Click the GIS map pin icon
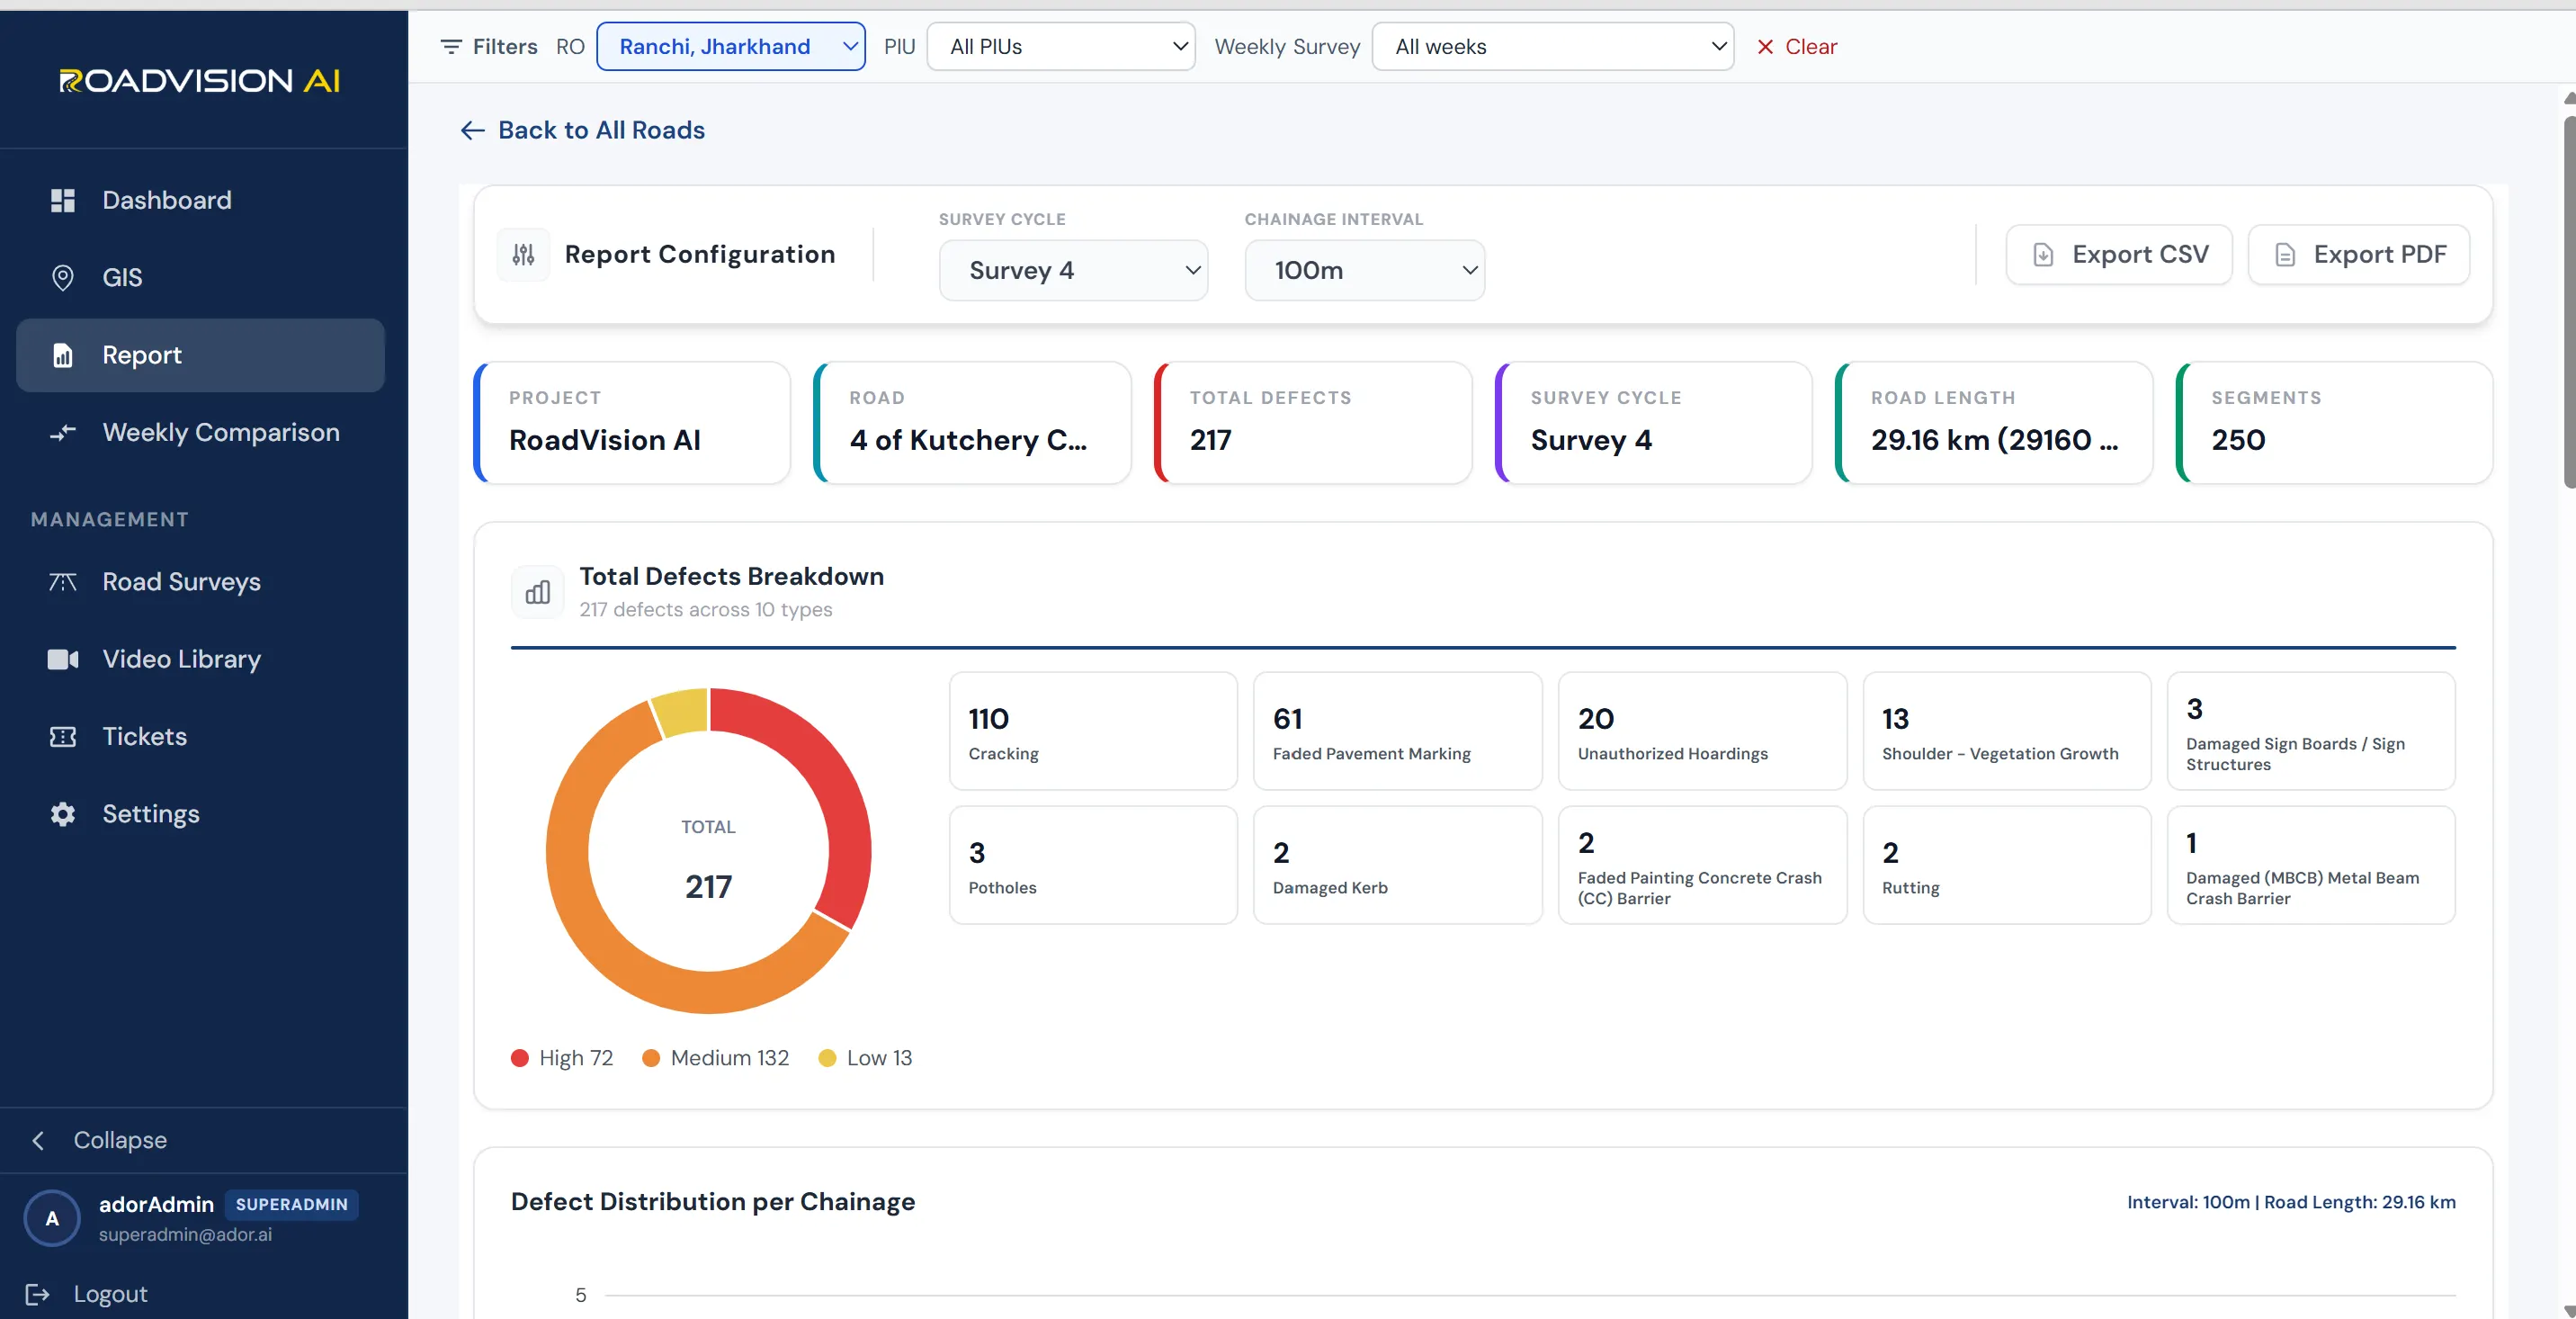Viewport: 2576px width, 1319px height. [63, 277]
